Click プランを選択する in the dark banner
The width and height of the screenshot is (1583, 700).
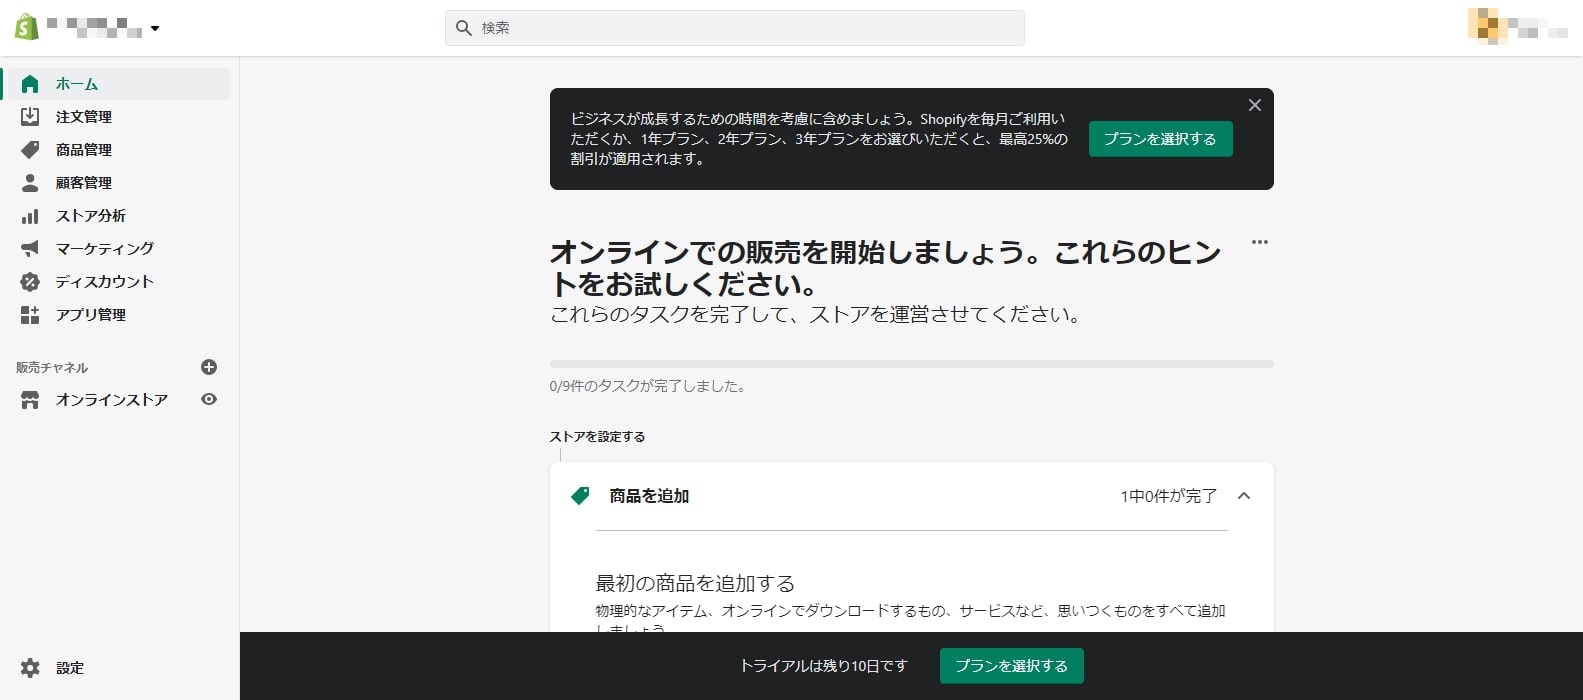click(x=1160, y=139)
